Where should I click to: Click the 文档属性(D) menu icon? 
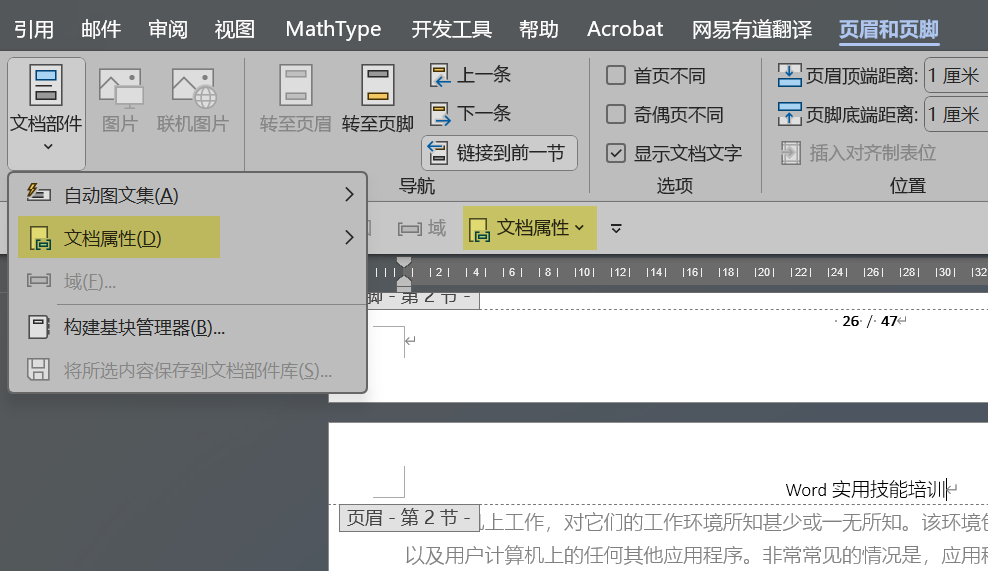pyautogui.click(x=40, y=239)
